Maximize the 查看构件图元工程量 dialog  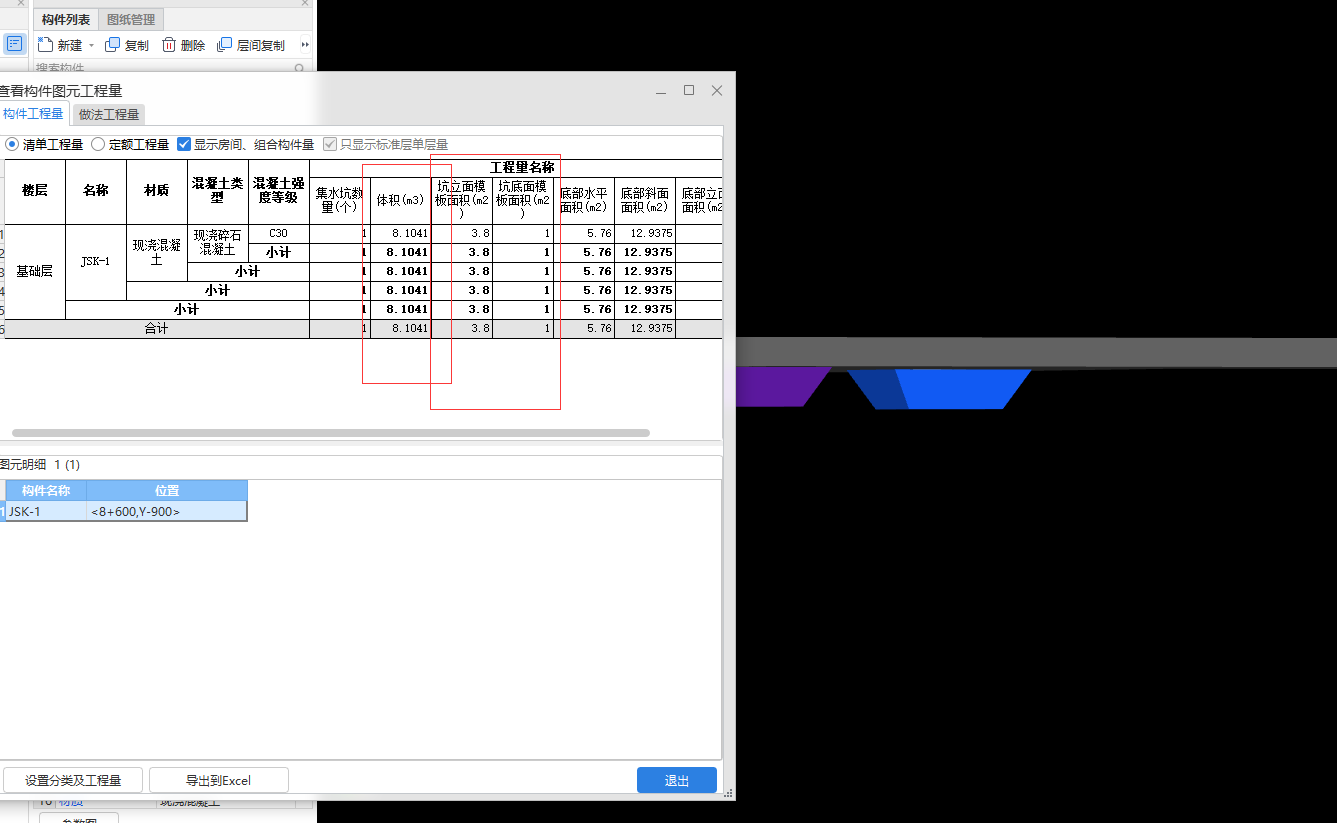point(689,91)
